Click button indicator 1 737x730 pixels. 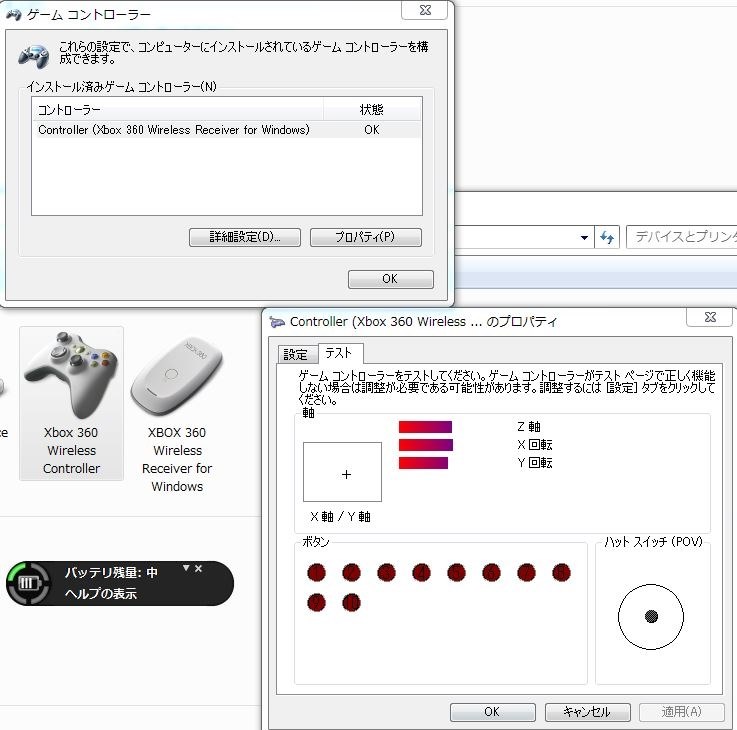point(316,573)
